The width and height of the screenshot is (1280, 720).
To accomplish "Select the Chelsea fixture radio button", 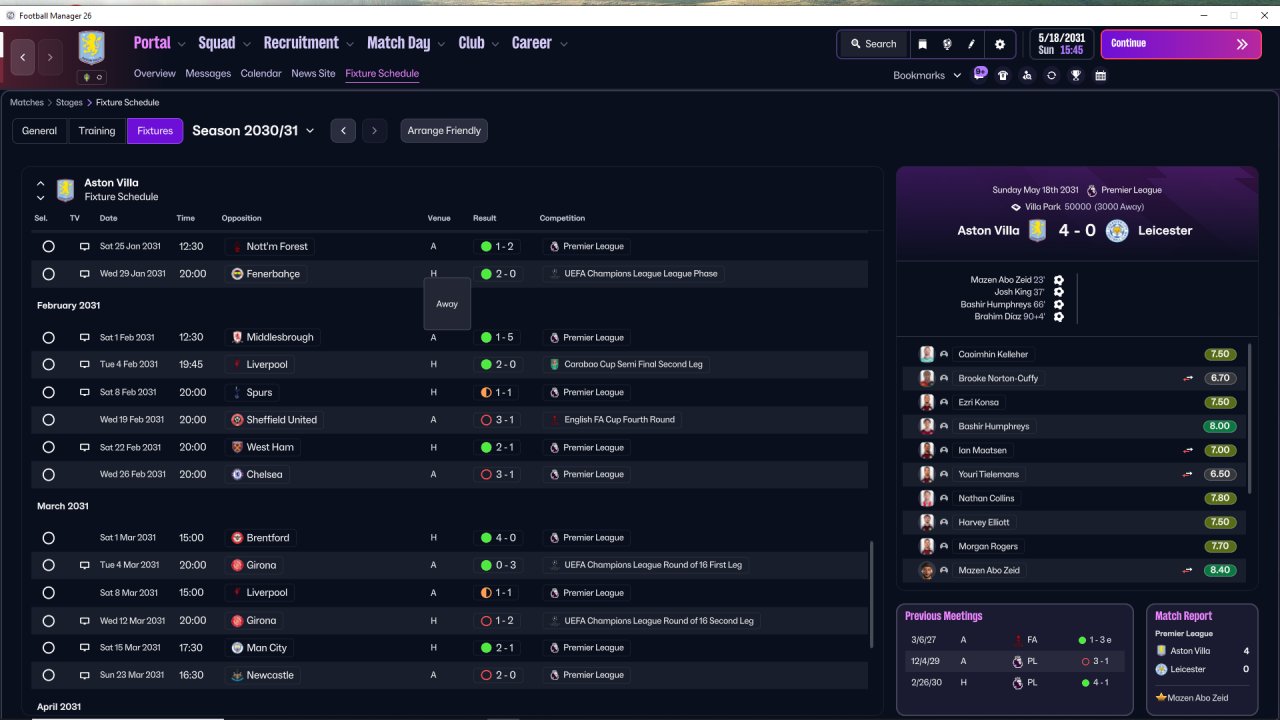I will click(48, 475).
